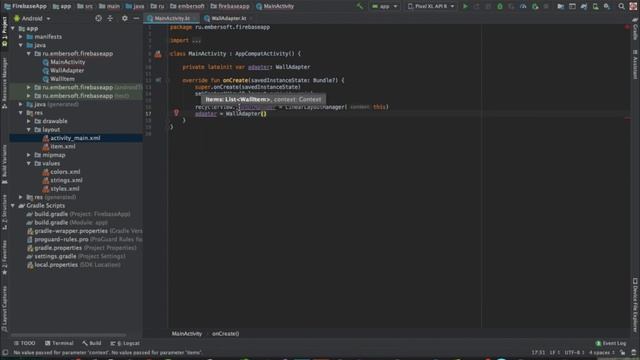Click the user avatar icon at top right
Viewport: 640px width, 360px height.
[633, 6]
